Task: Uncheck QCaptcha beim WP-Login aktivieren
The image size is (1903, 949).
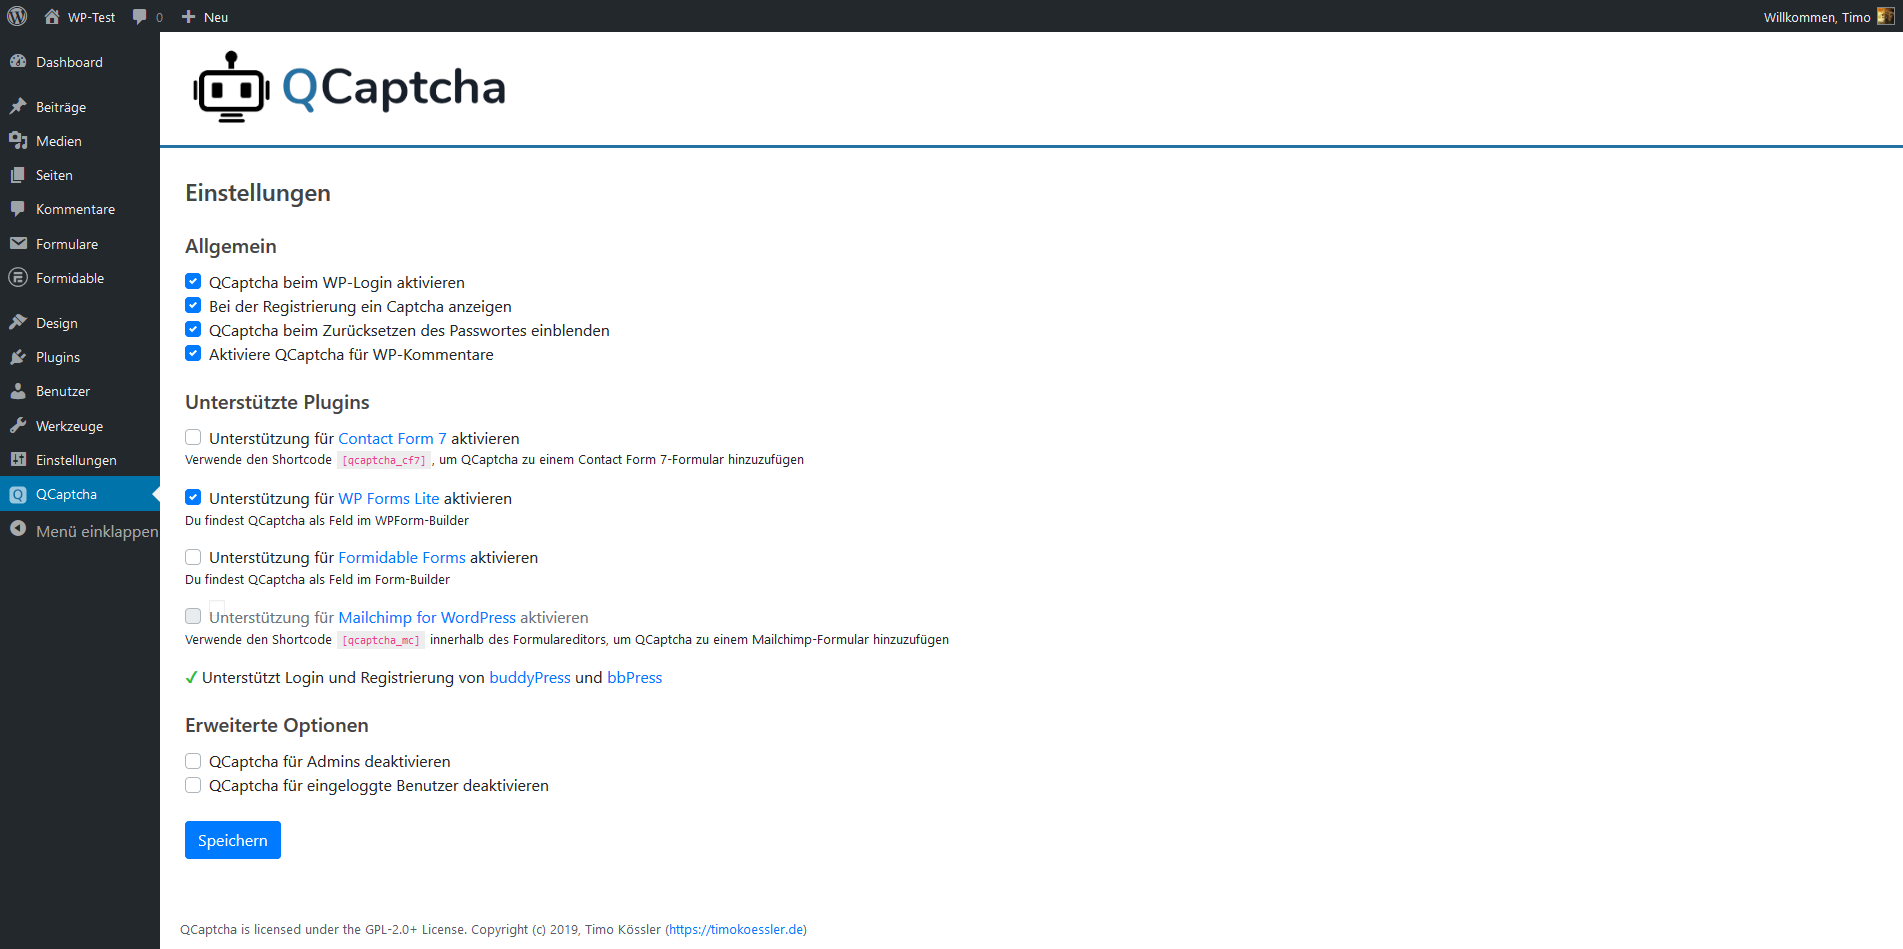Action: click(193, 282)
